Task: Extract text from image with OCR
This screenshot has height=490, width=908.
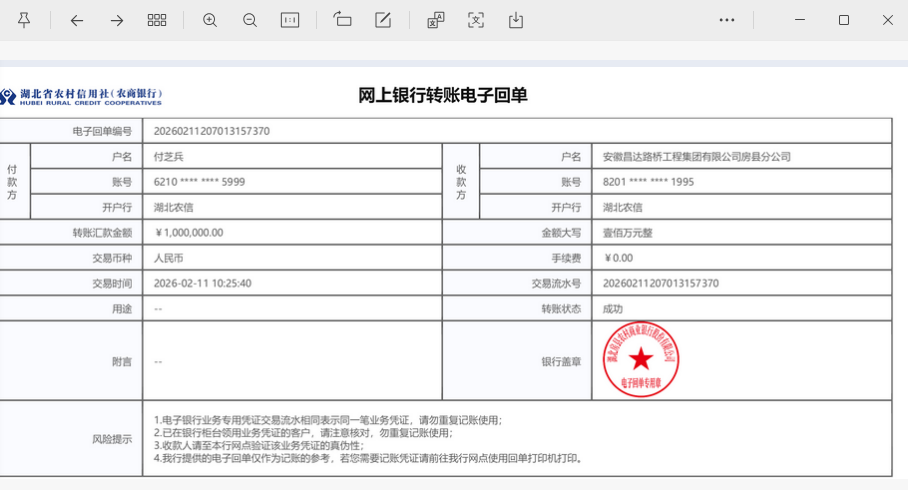Action: (x=476, y=20)
